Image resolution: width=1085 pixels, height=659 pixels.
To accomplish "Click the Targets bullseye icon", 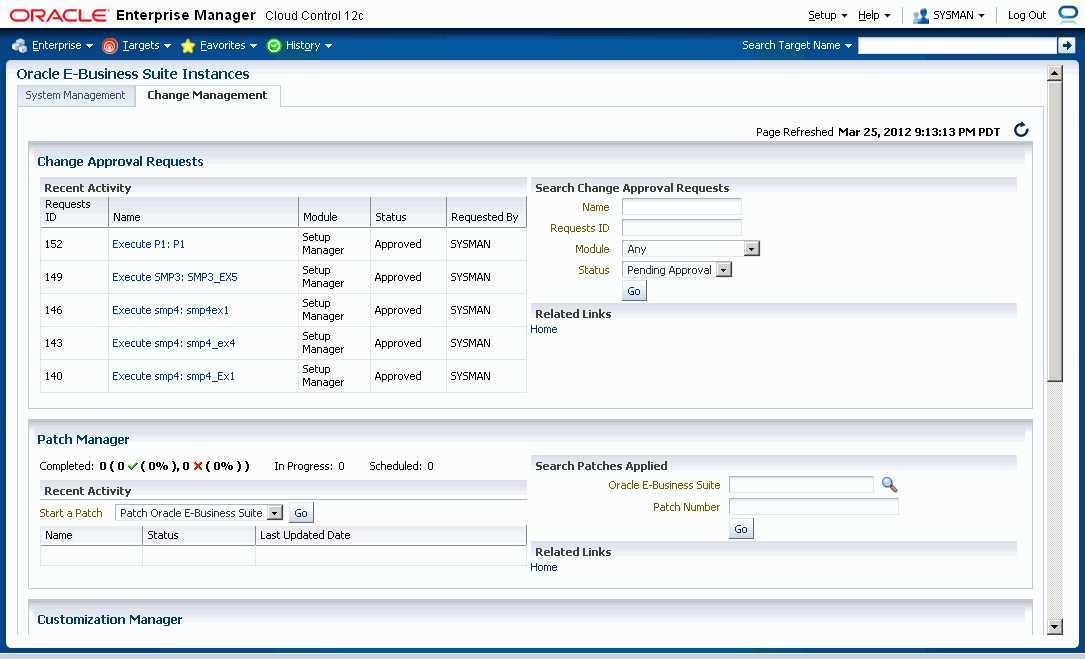I will (109, 46).
